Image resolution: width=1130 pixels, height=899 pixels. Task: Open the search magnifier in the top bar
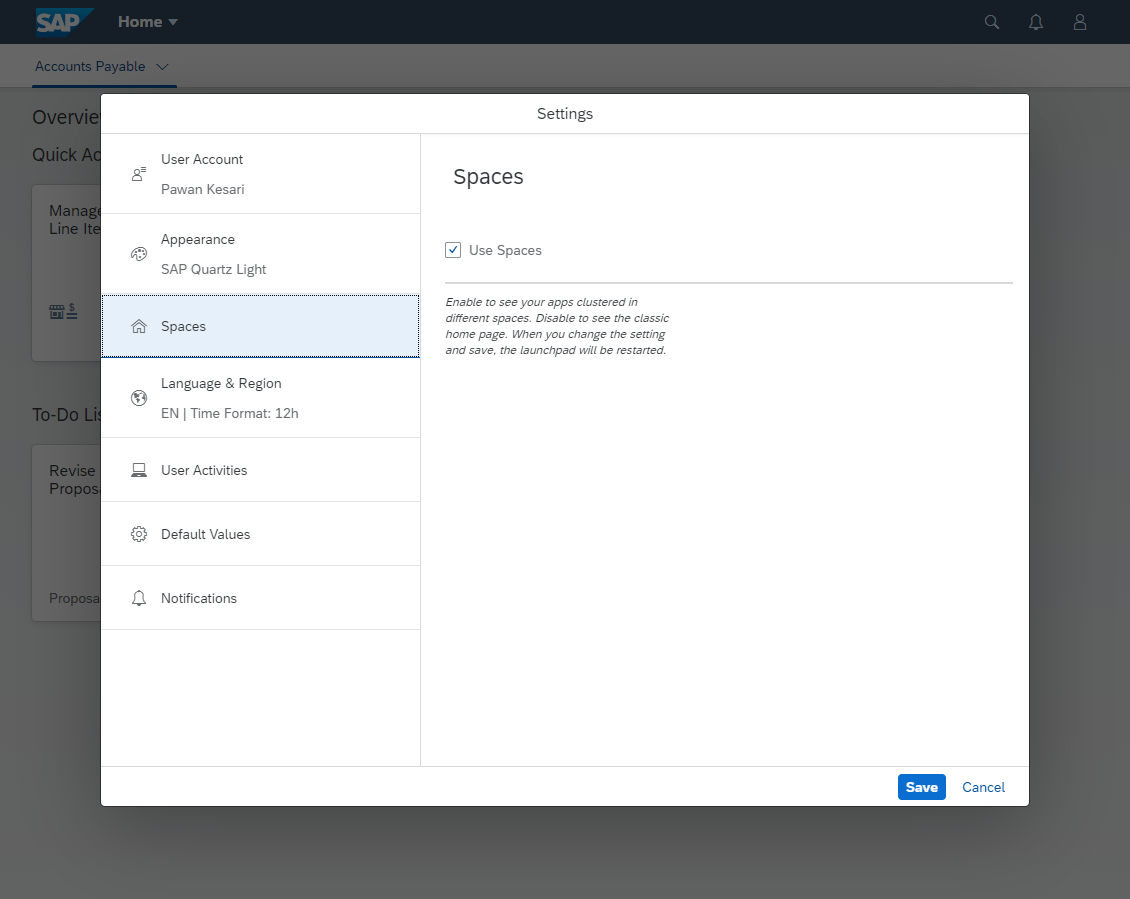click(x=991, y=21)
